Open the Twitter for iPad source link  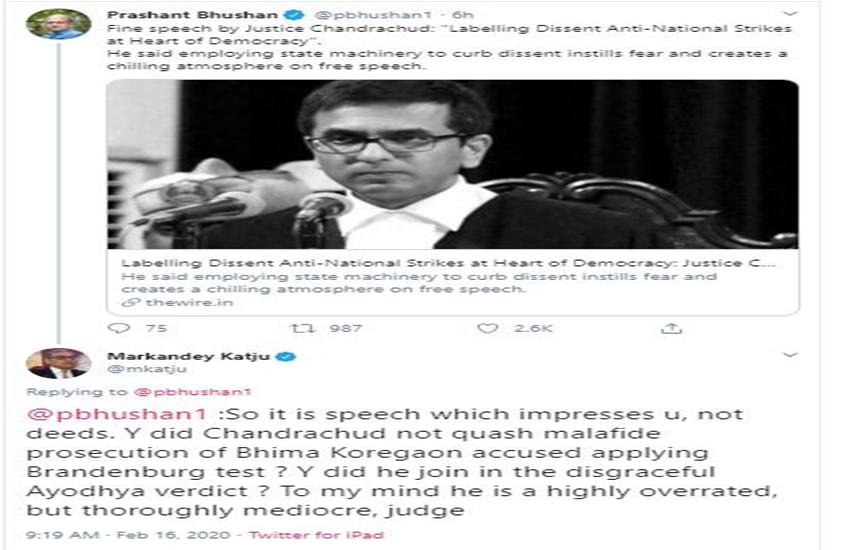click(x=317, y=535)
